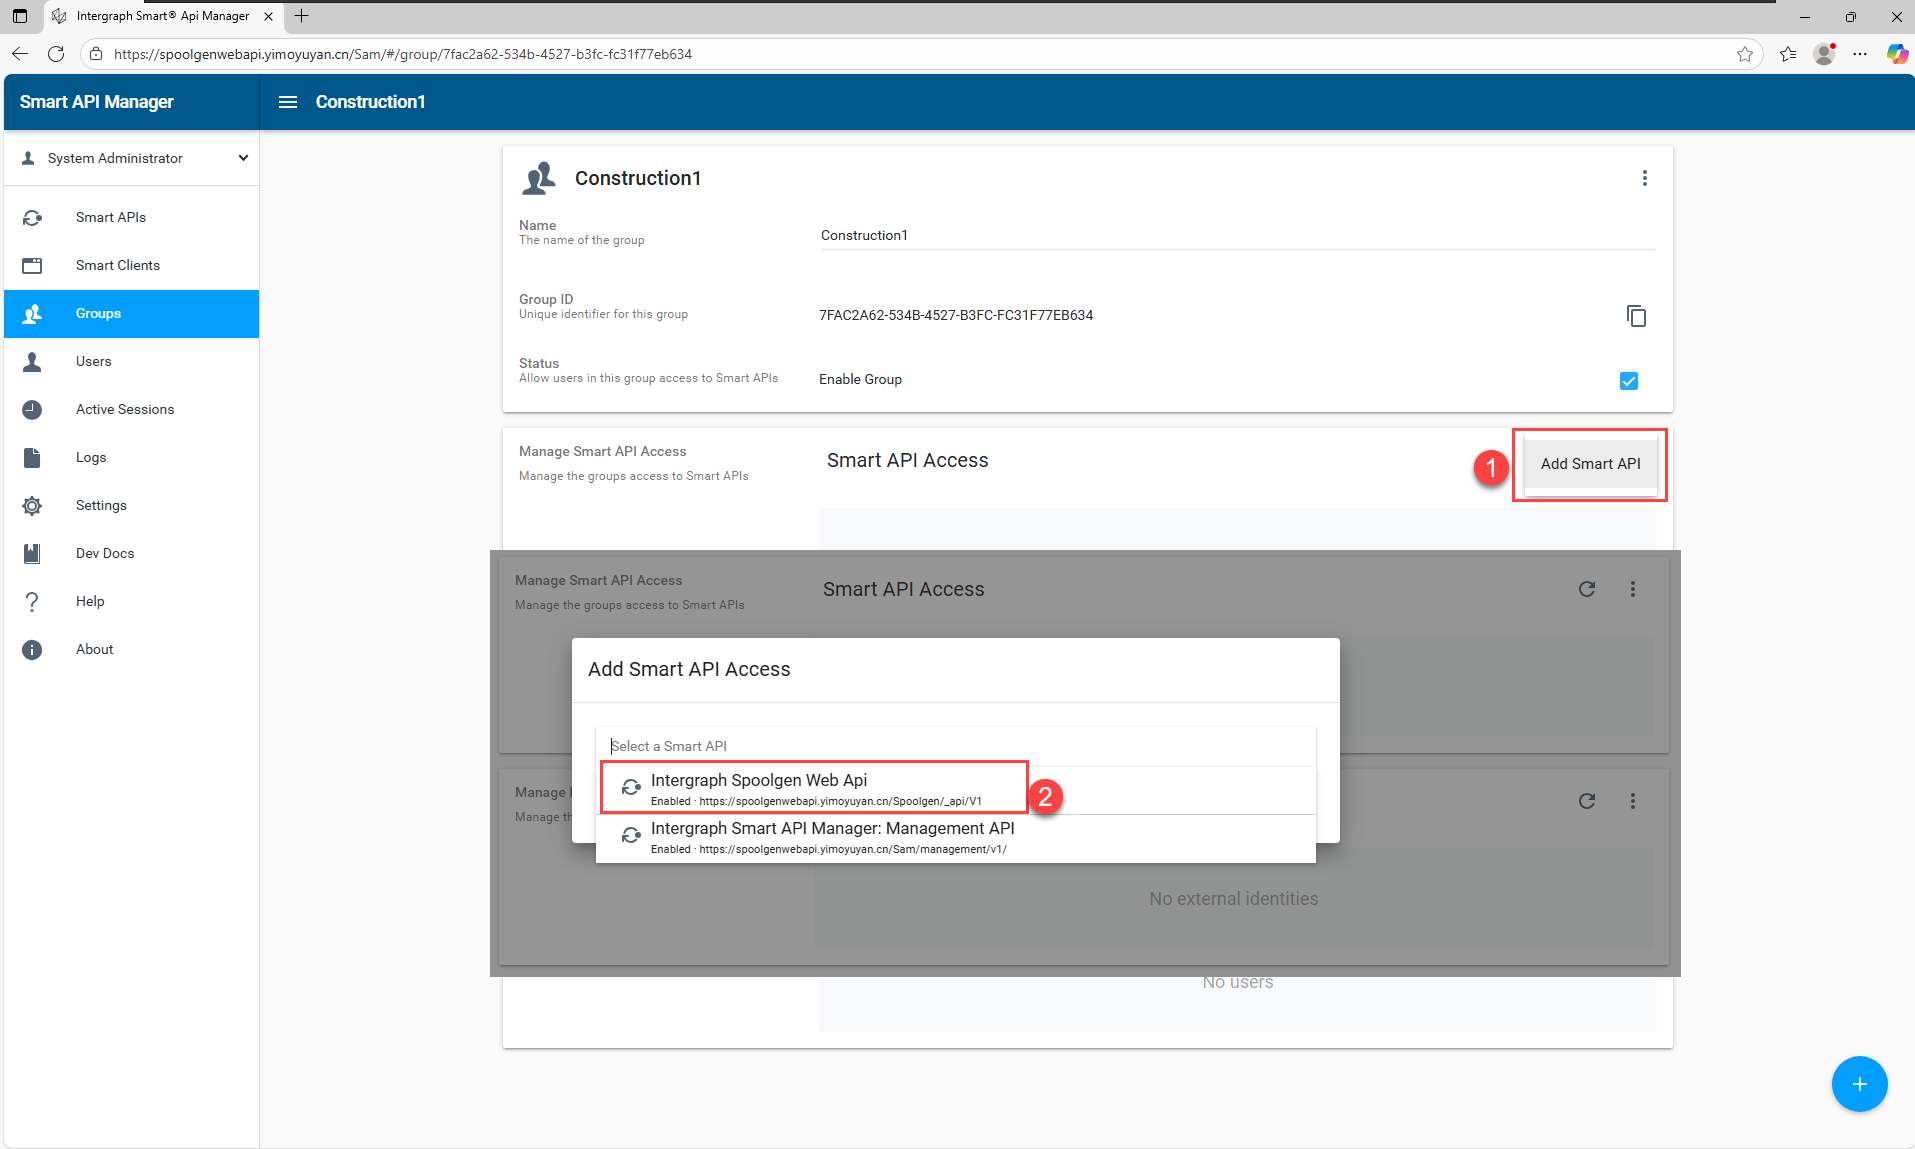
Task: Click the Active Sessions clock icon
Action: 32,410
